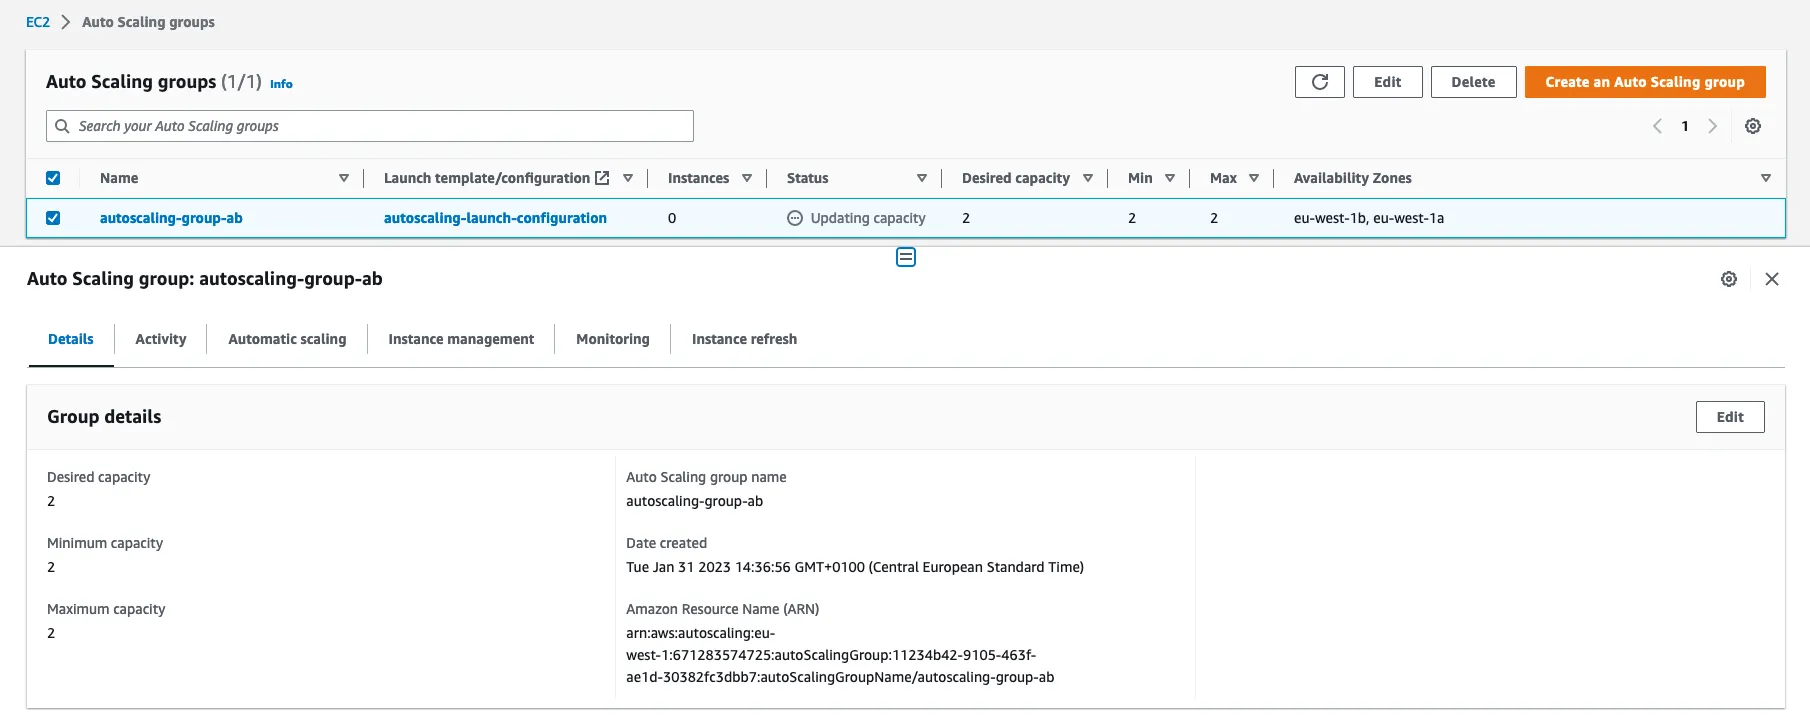Close the Auto Scaling group details panel
The width and height of the screenshot is (1810, 717).
pyautogui.click(x=1772, y=279)
